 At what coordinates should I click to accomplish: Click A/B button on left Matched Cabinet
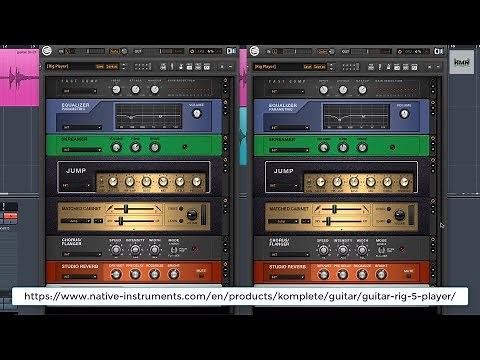point(98,221)
